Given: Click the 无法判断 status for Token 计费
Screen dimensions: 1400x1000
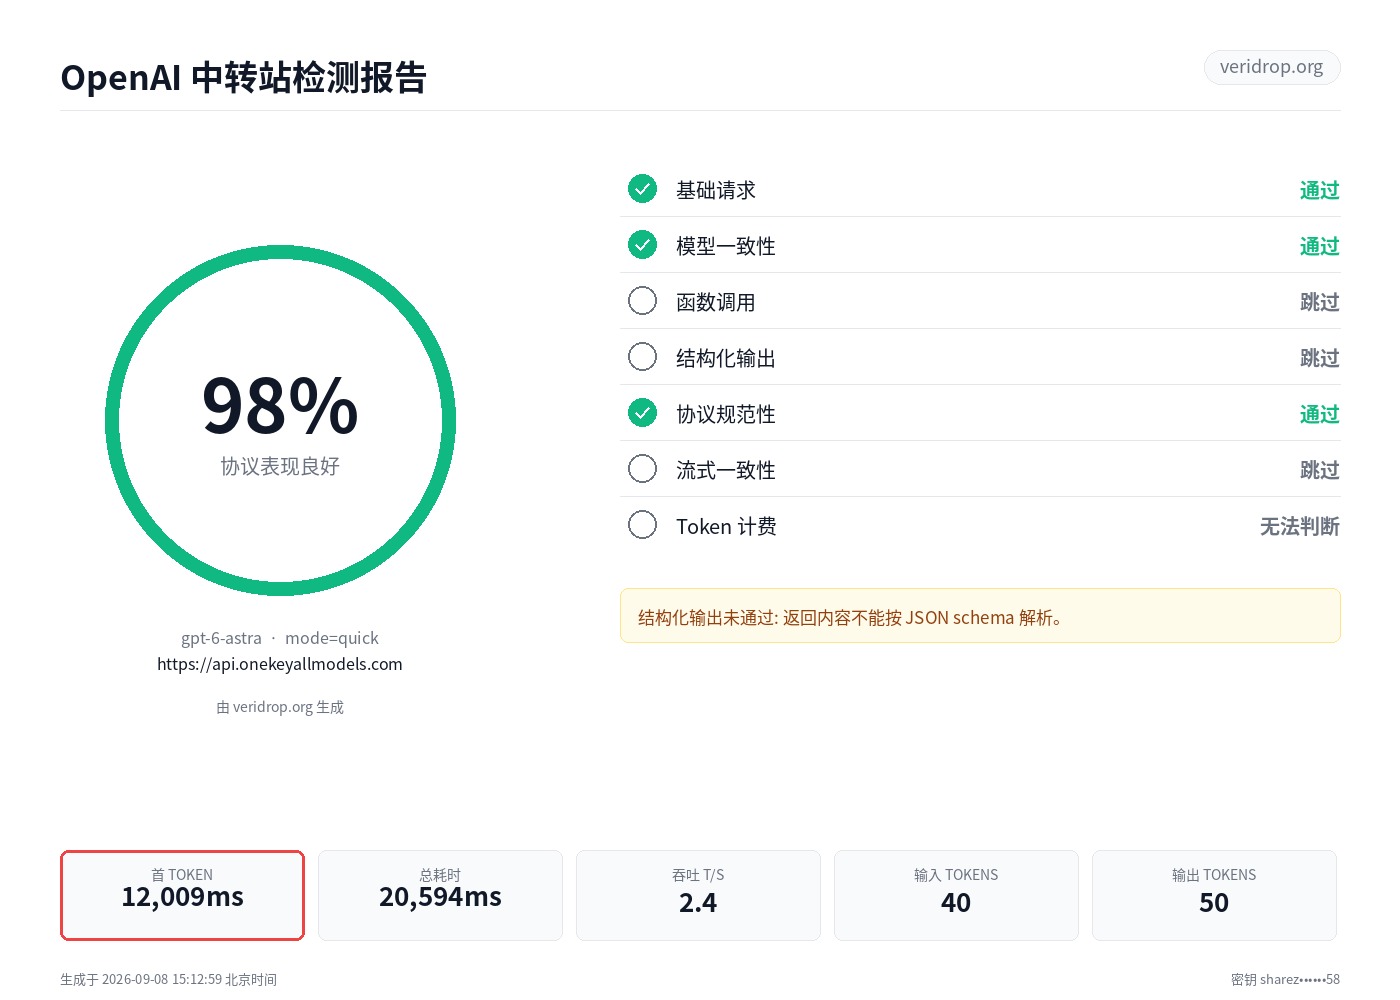Looking at the screenshot, I should 1299,526.
